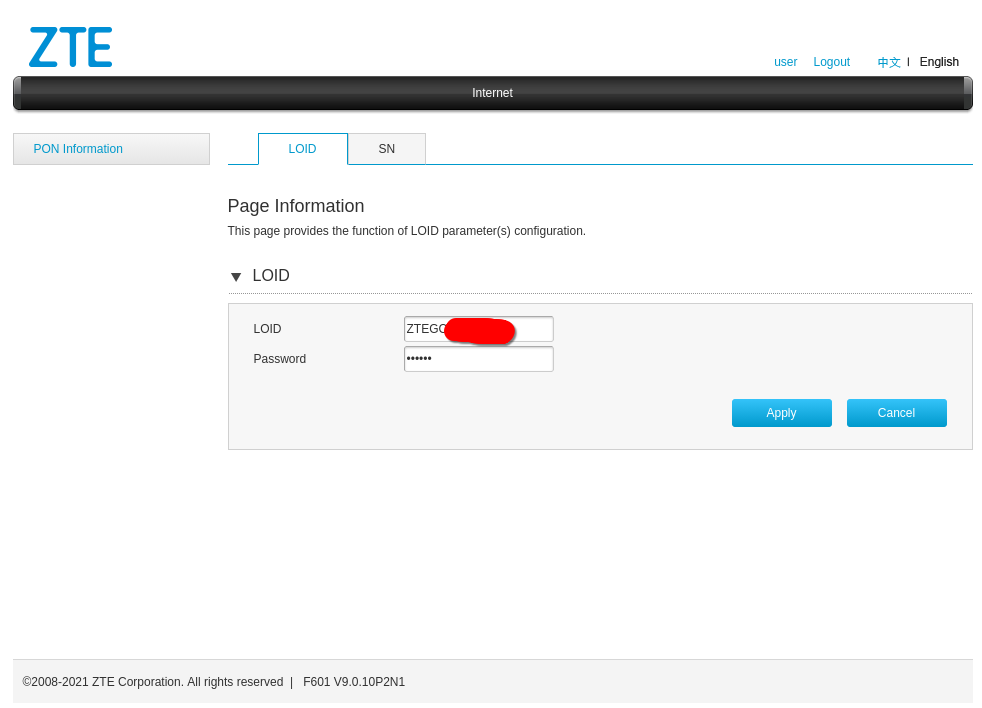Click the Page Information heading
Viewport: 982px width, 708px height.
296,206
